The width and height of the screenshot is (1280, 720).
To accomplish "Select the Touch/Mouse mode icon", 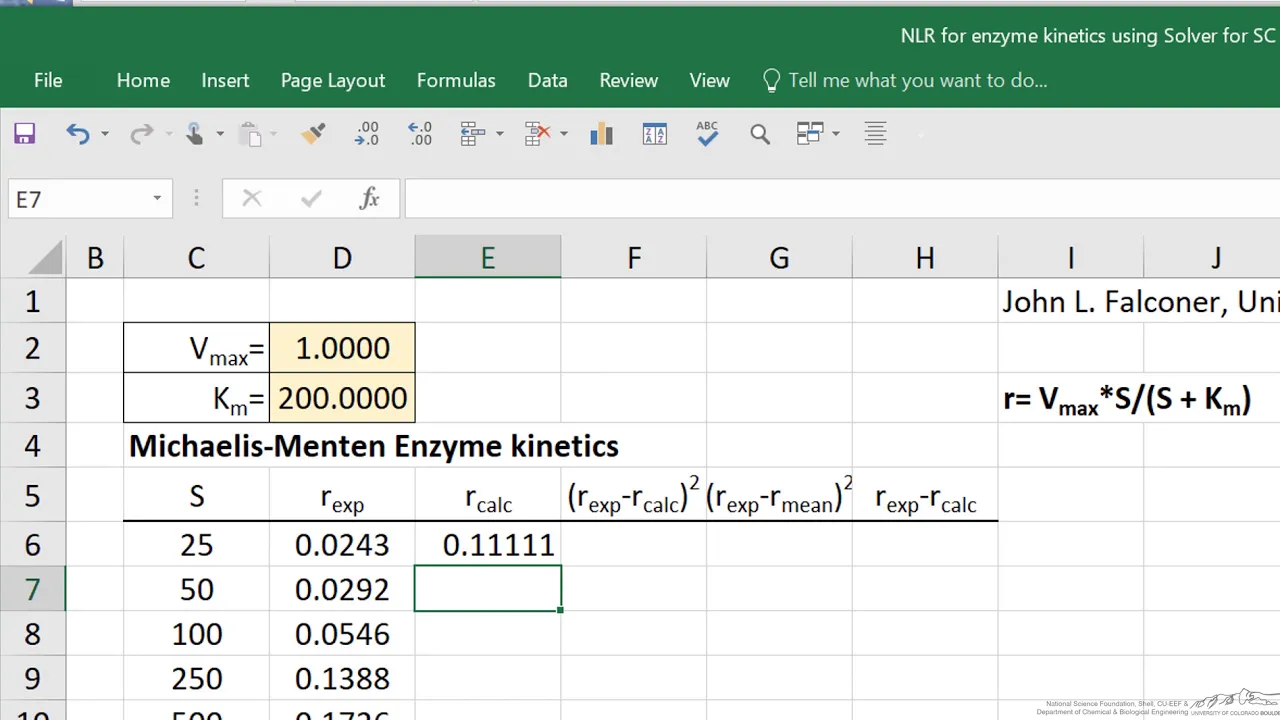I will pyautogui.click(x=194, y=134).
